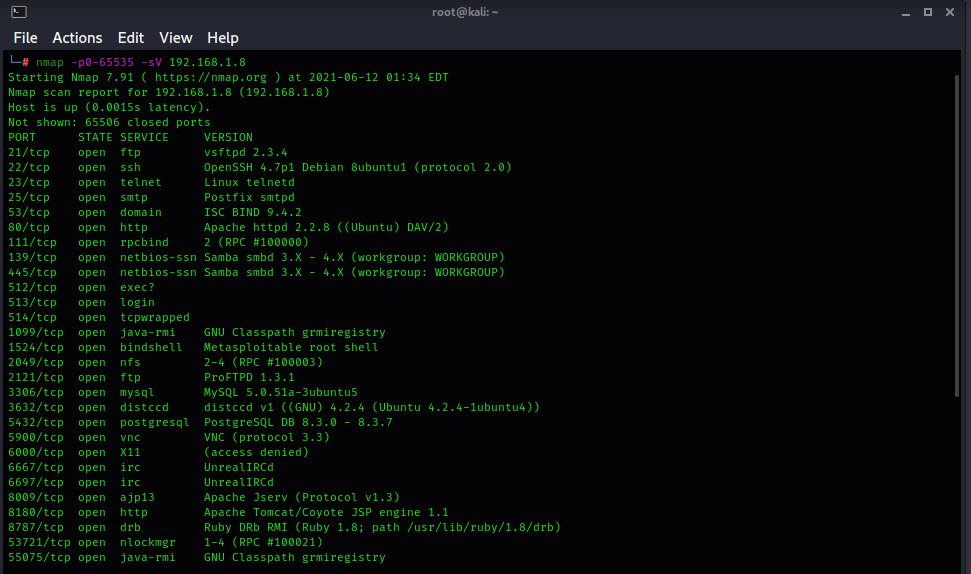
Task: Click the '111/tcp' port entry
Action: (32, 242)
